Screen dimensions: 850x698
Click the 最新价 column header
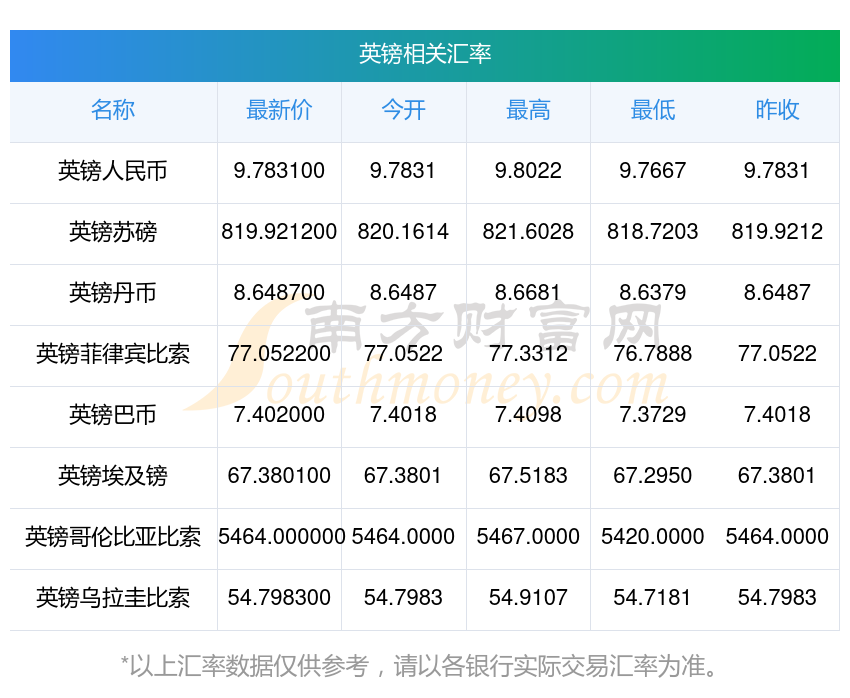(x=279, y=110)
